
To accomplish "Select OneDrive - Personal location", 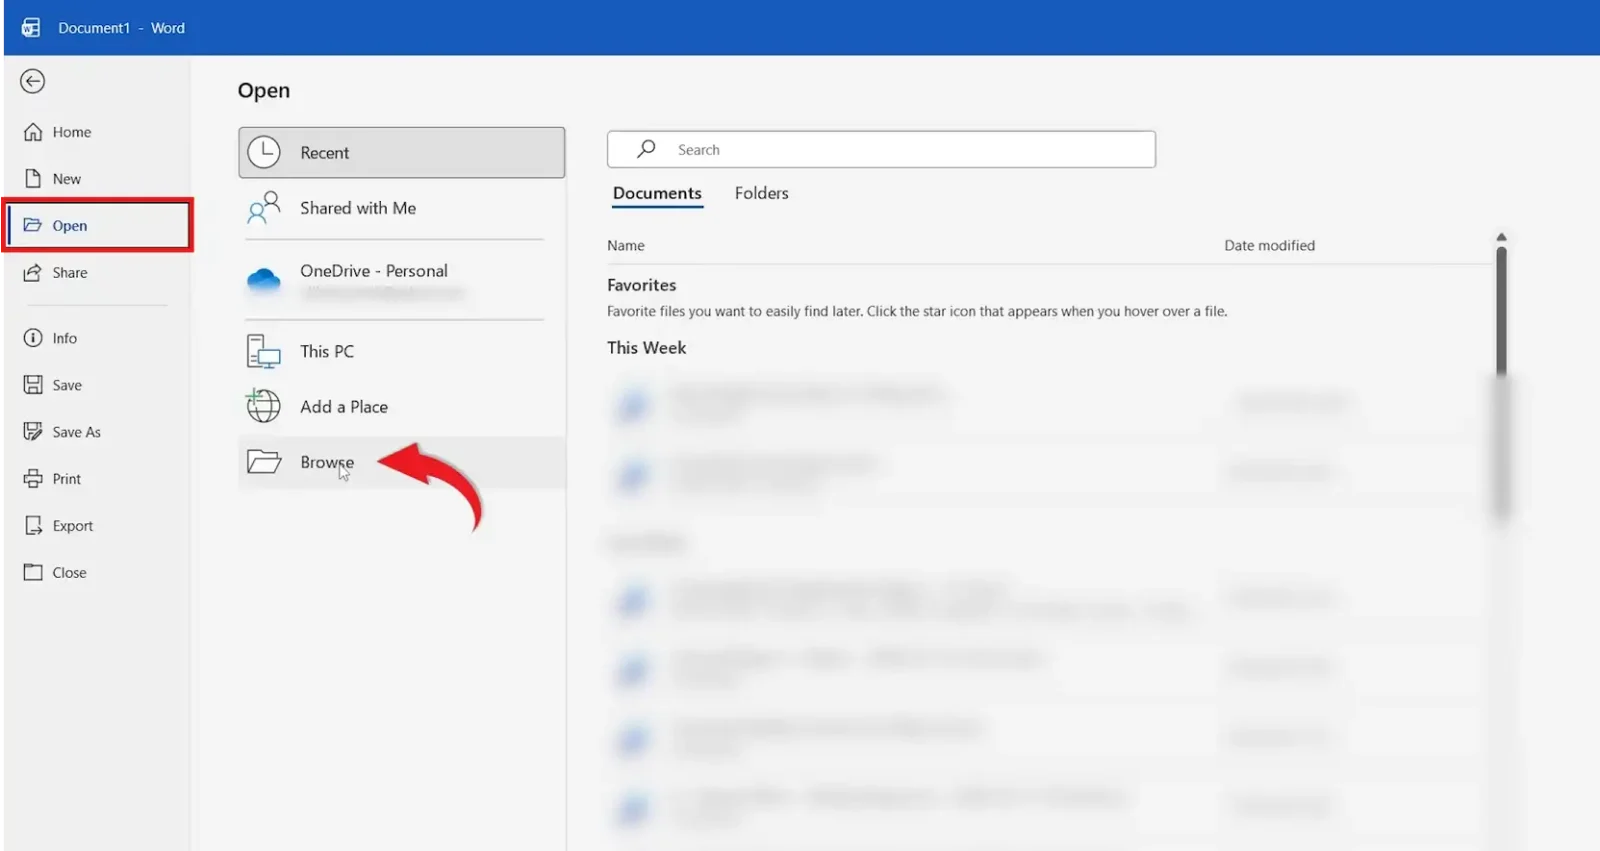I will (401, 281).
